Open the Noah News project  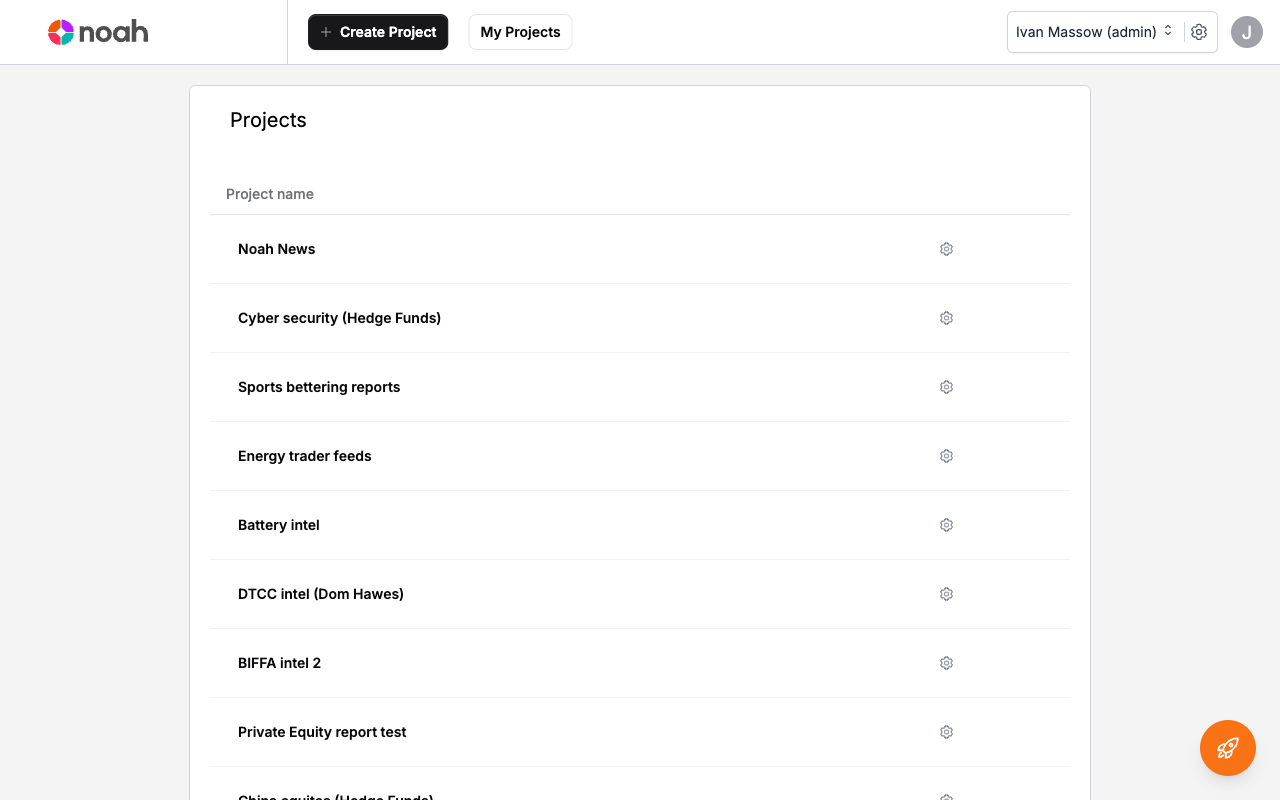coord(276,248)
